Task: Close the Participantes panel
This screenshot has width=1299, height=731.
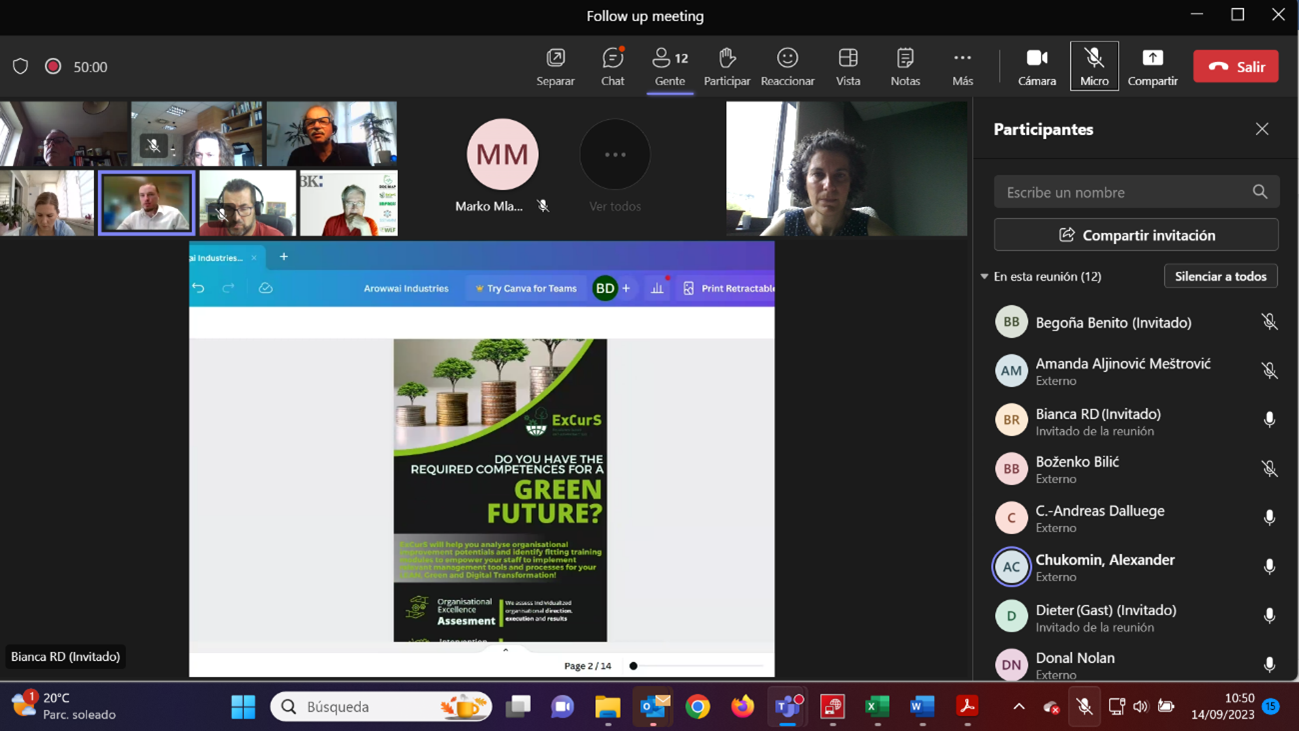Action: point(1262,129)
